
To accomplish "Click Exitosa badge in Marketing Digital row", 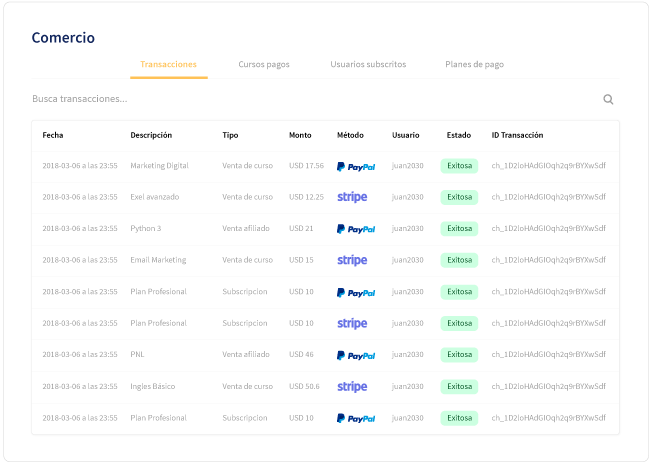I will 459,166.
